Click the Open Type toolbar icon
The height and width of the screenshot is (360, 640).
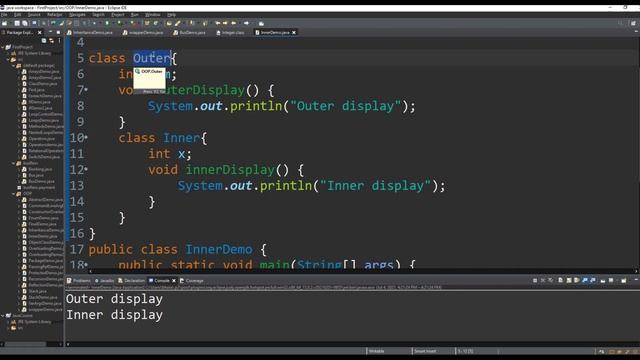(169, 23)
